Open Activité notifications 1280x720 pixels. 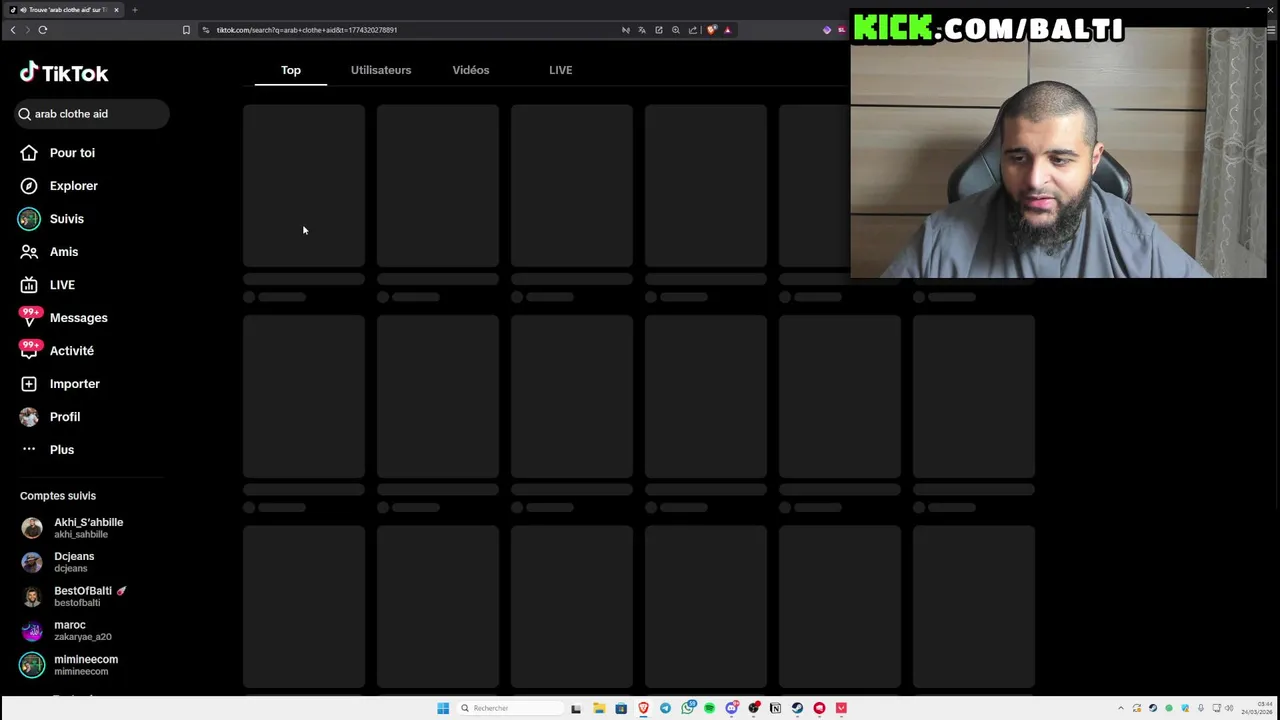(x=57, y=351)
